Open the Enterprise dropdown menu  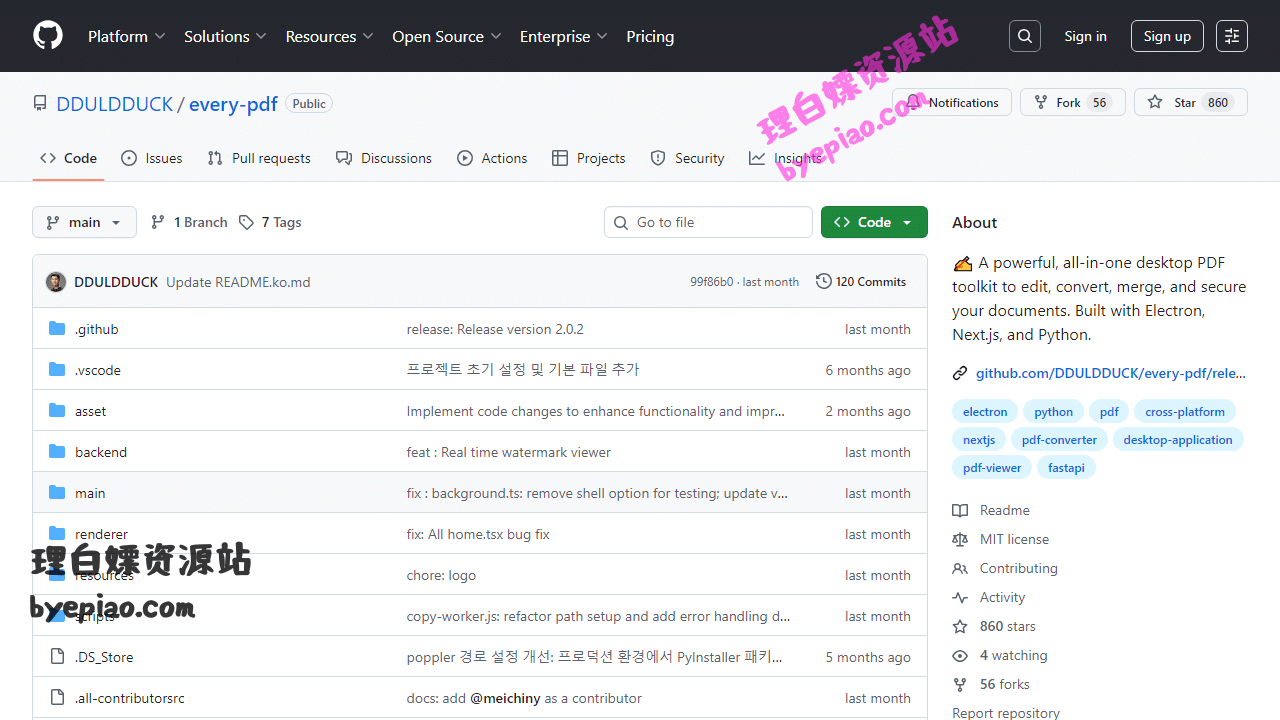tap(563, 36)
